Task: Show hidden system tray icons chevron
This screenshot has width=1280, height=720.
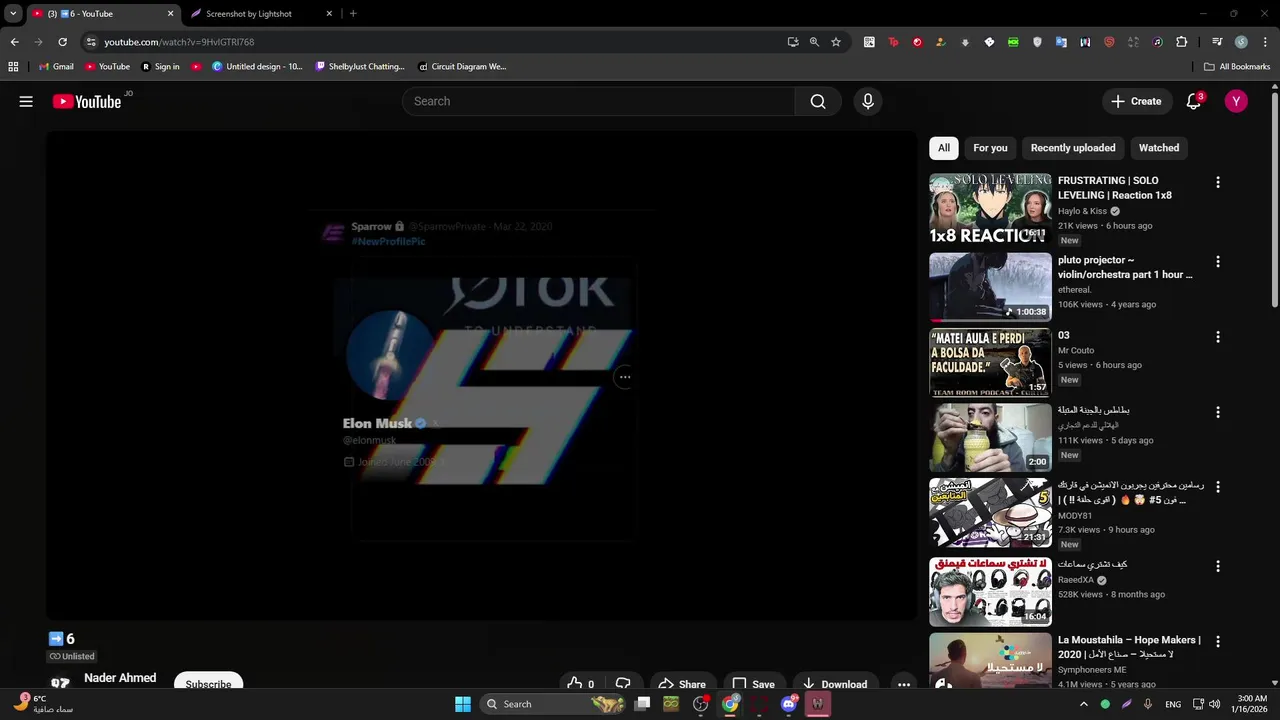Action: 1083,704
